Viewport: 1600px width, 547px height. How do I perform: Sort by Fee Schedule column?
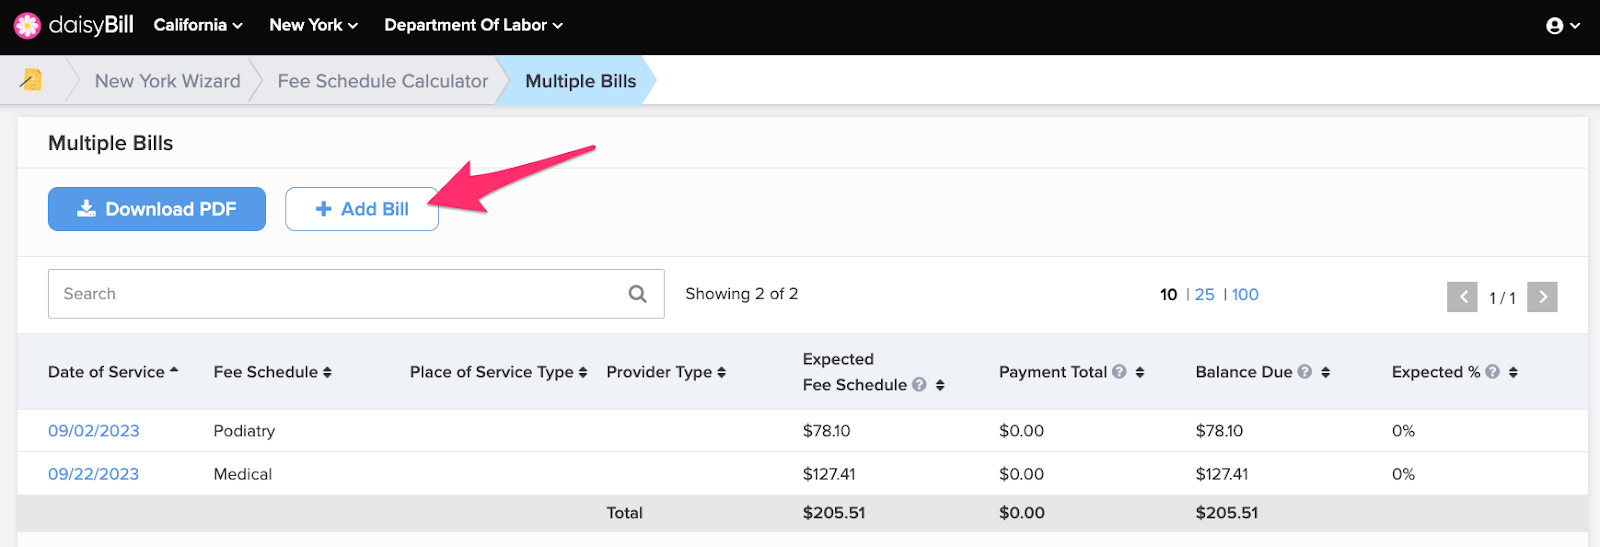(272, 372)
